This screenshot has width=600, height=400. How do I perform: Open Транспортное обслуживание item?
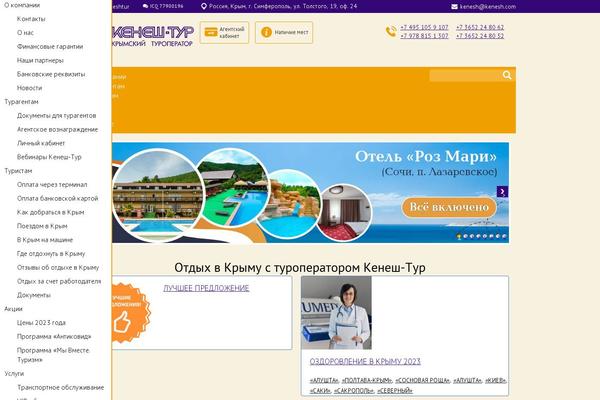point(60,387)
